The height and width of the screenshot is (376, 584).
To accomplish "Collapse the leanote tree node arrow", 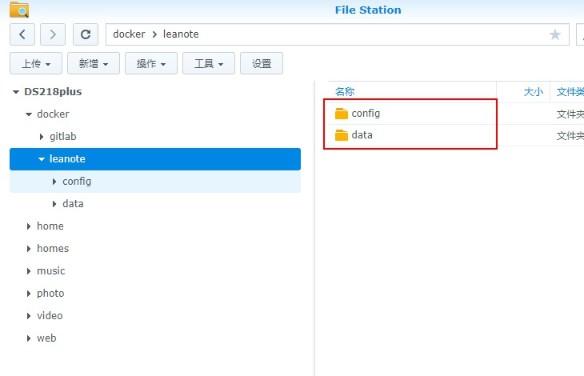I will pyautogui.click(x=41, y=159).
